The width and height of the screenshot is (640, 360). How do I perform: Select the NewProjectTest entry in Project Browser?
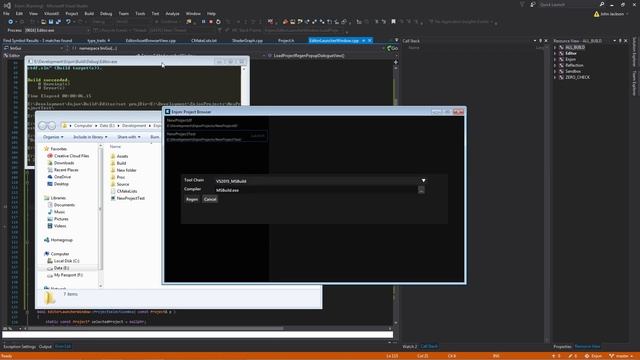coord(216,136)
